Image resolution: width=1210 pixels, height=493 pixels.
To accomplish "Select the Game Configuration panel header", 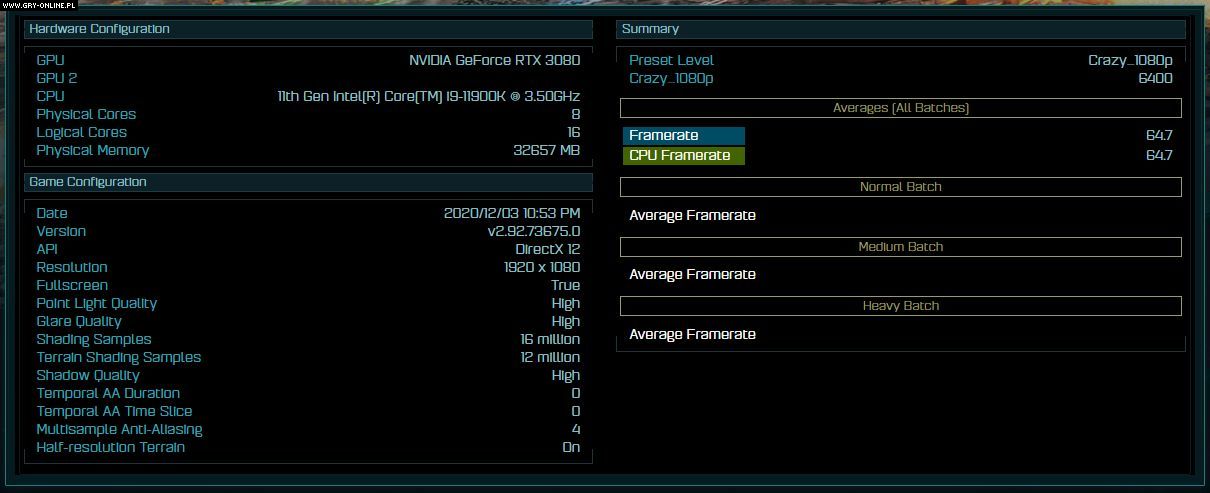I will [308, 182].
